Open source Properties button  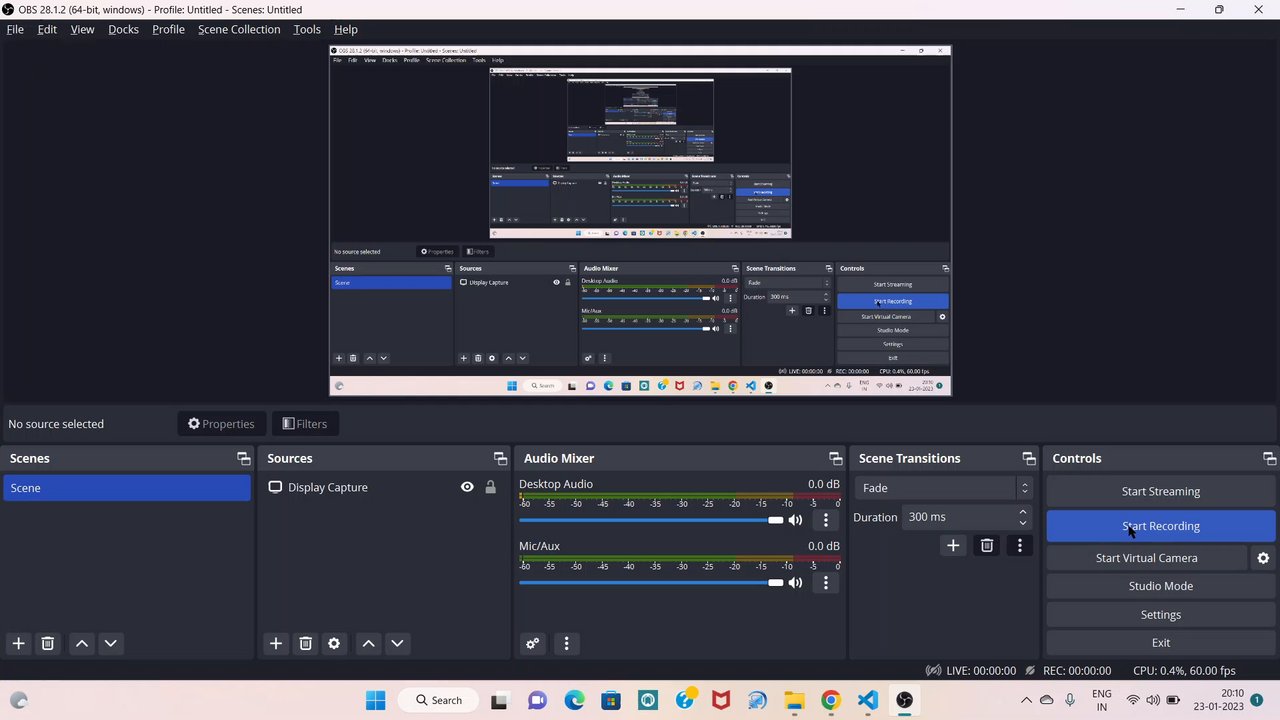click(222, 424)
